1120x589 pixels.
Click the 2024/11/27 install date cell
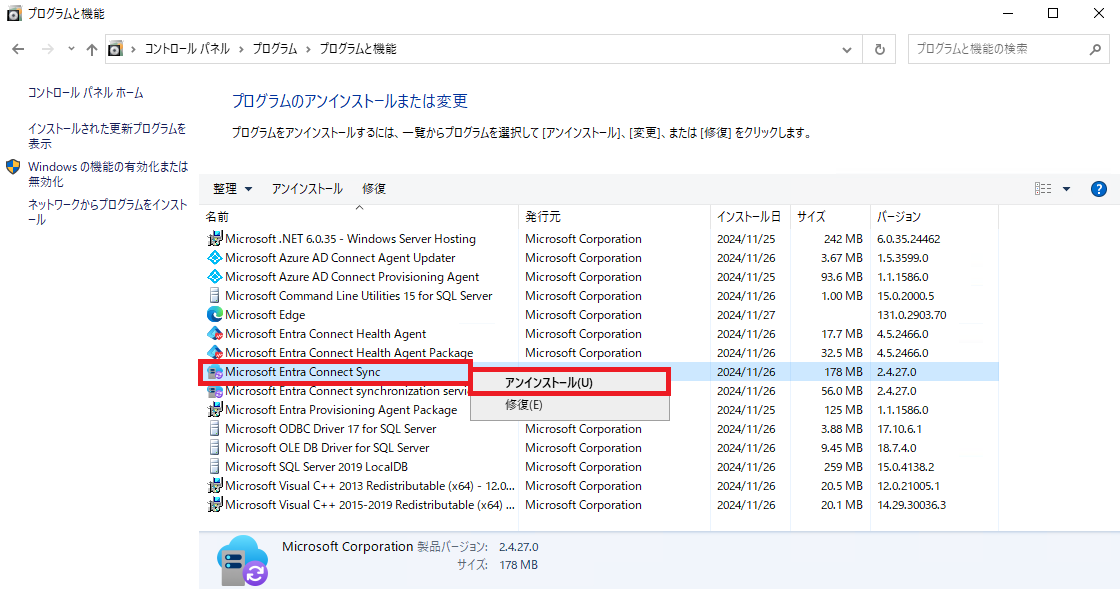tap(746, 315)
